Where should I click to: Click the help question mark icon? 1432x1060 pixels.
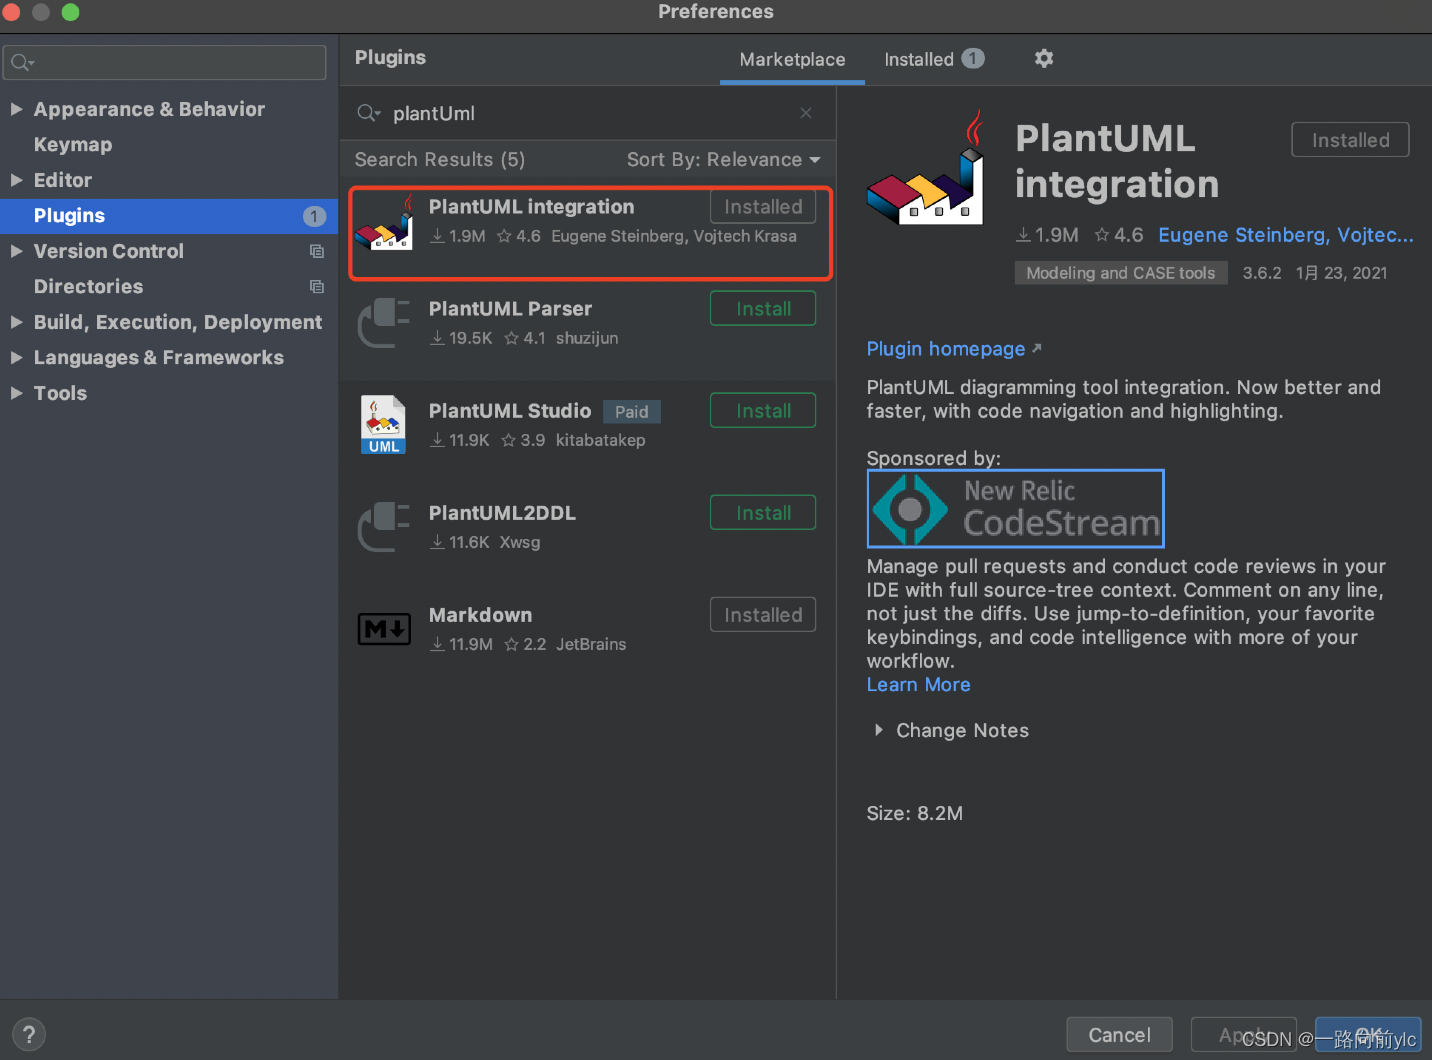click(28, 1034)
